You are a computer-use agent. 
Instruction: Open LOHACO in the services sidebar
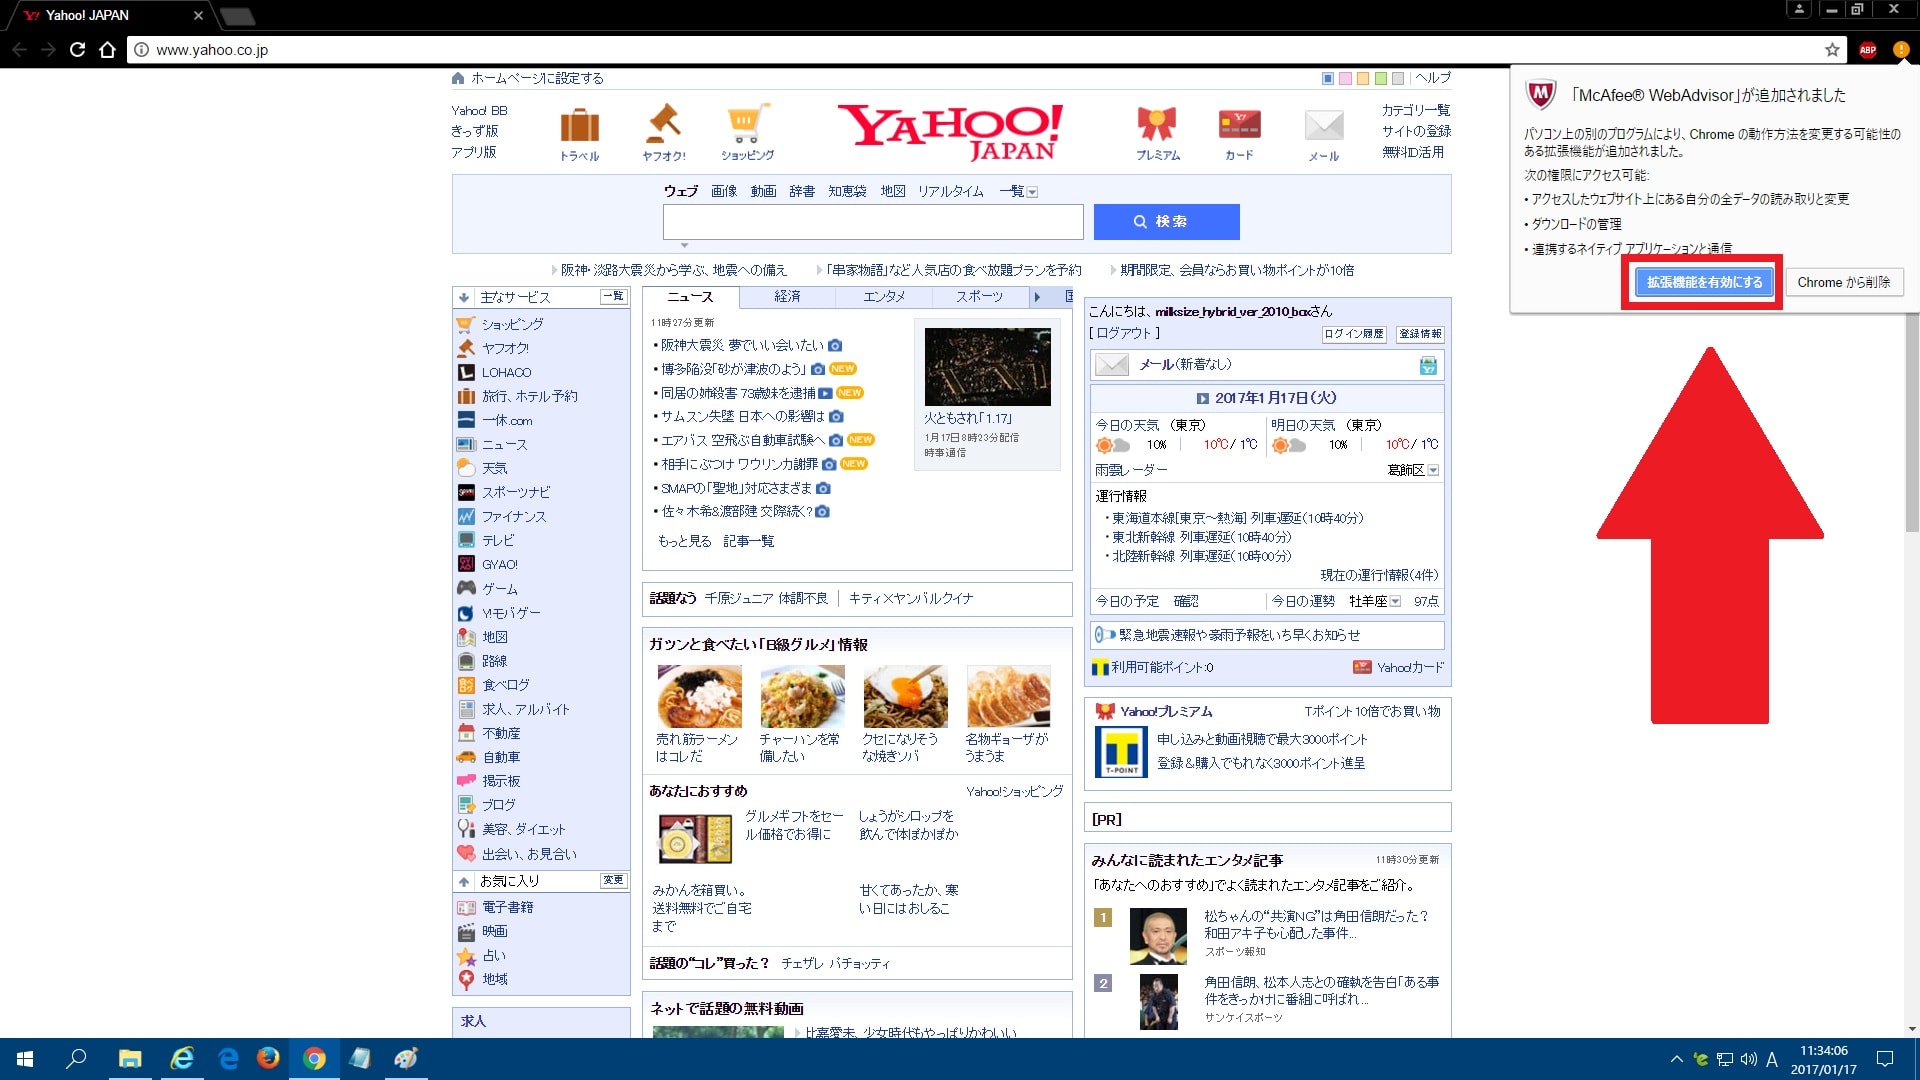[506, 372]
